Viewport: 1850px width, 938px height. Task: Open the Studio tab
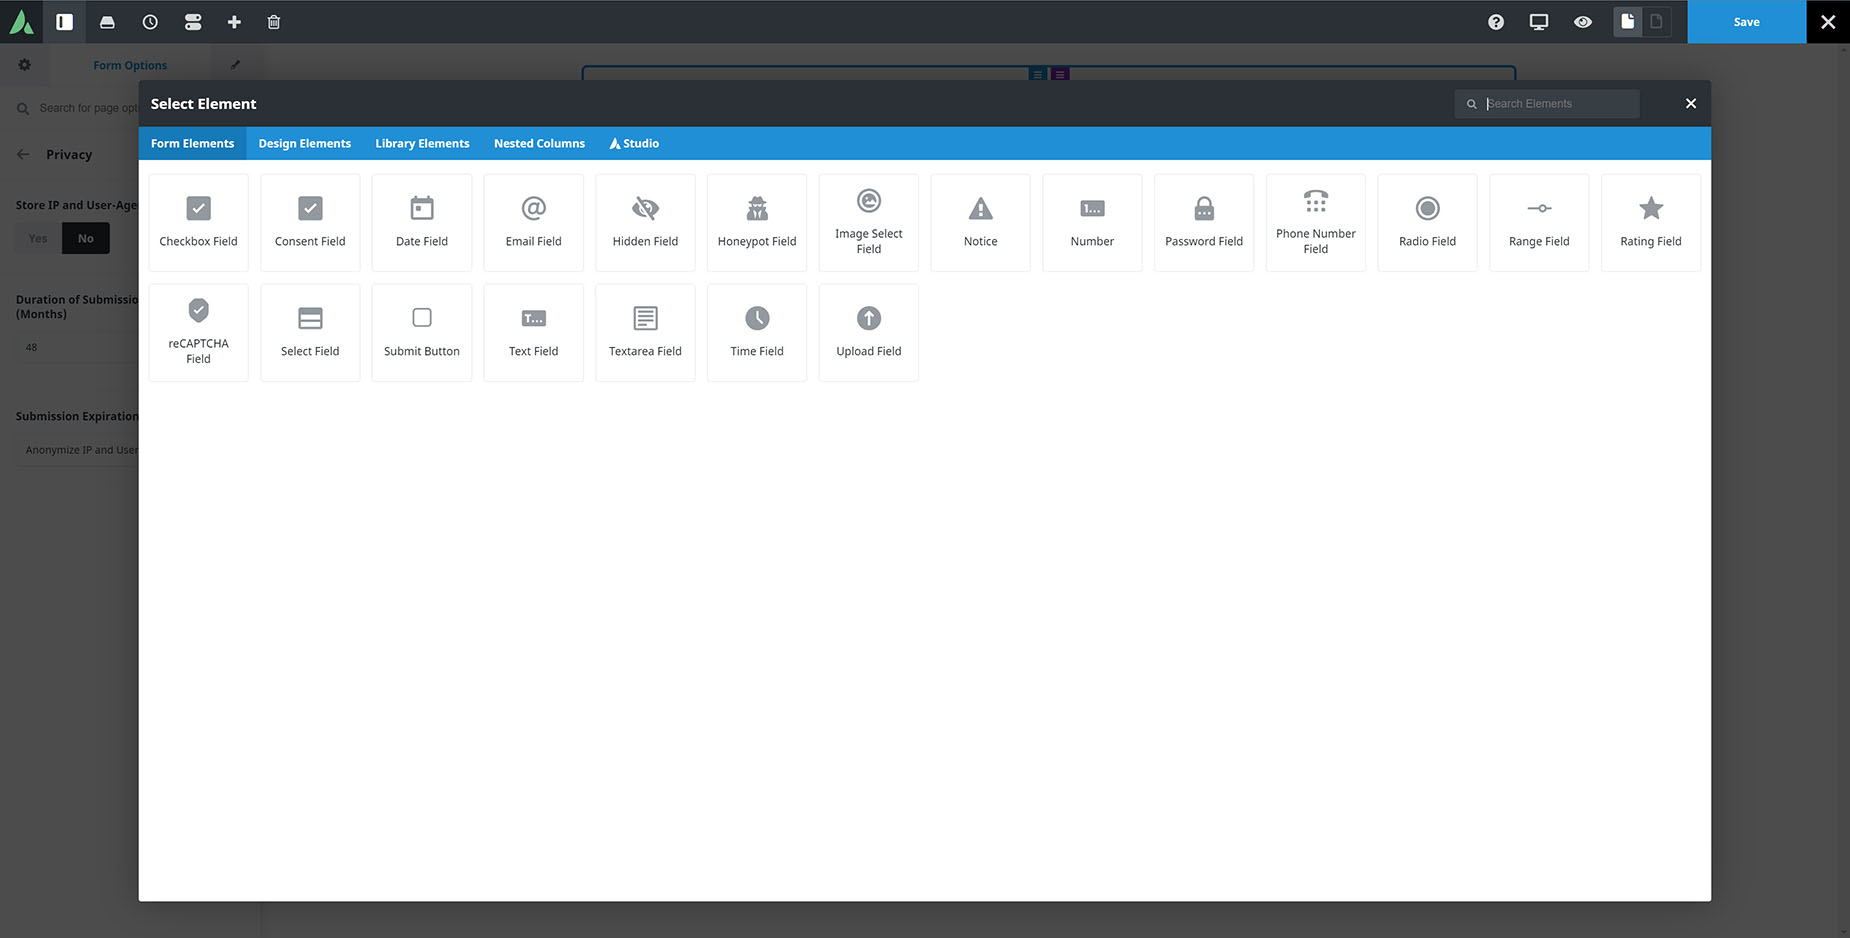tap(634, 143)
